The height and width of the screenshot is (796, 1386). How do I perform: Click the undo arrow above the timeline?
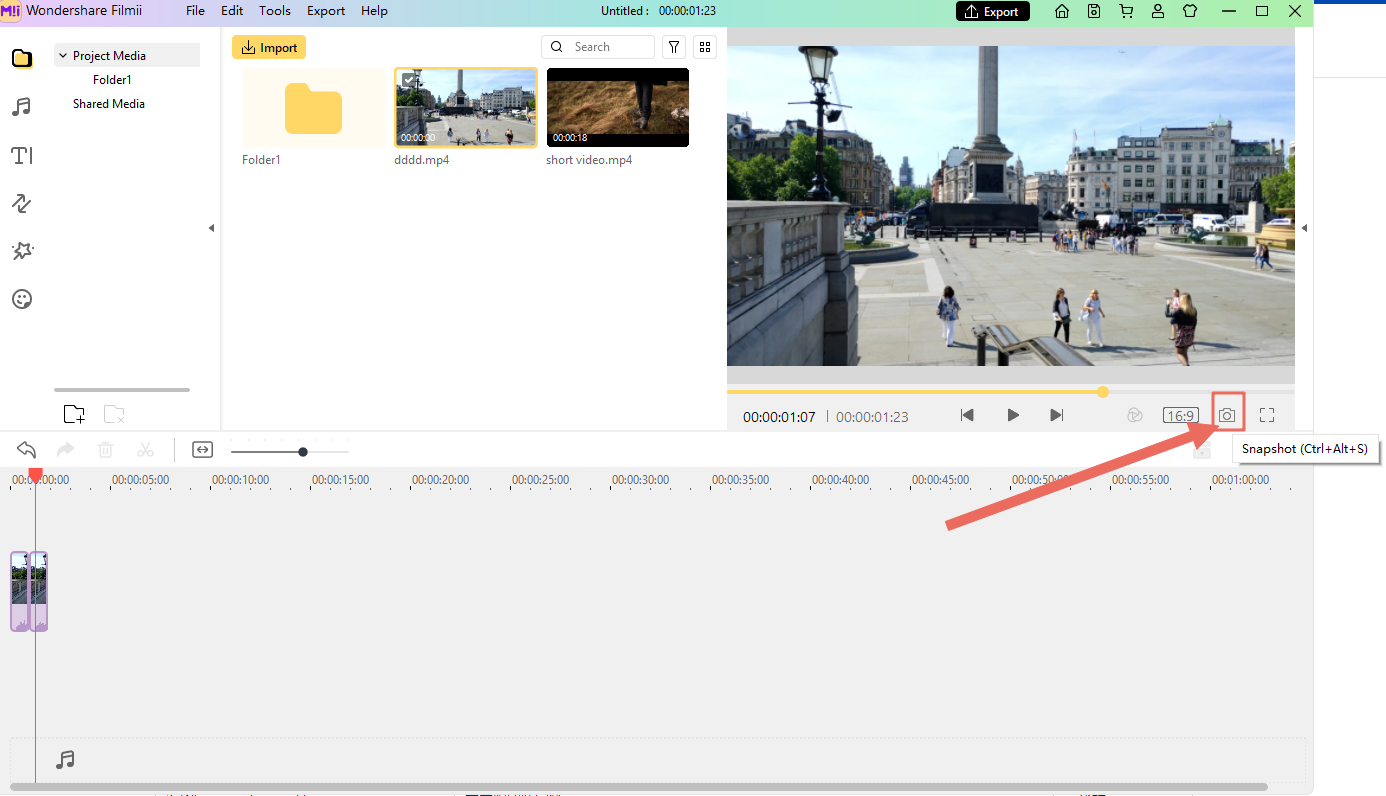pos(27,450)
